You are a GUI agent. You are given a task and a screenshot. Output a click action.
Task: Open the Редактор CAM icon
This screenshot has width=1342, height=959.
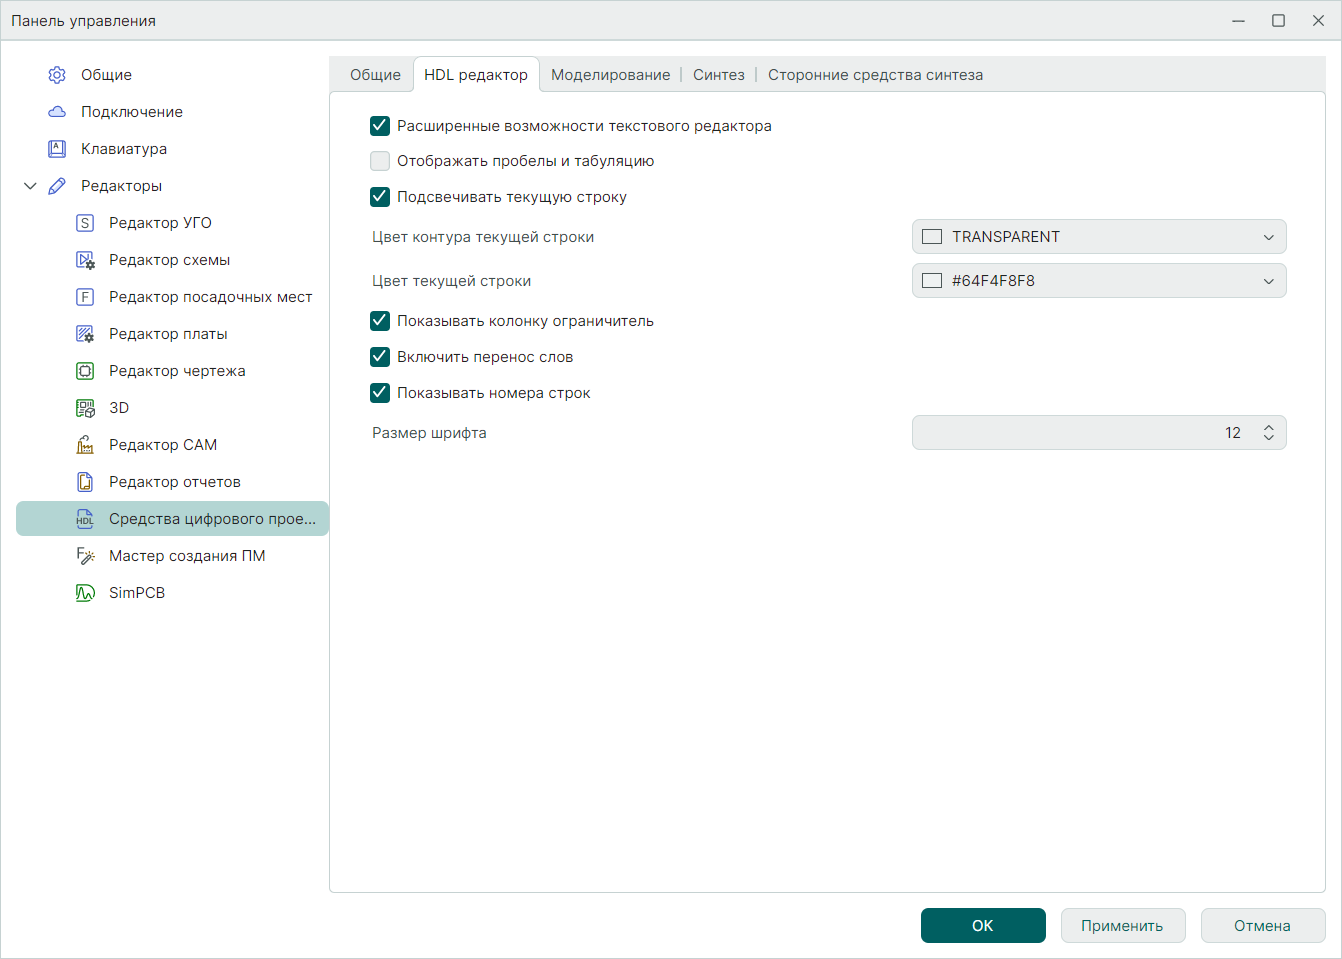pyautogui.click(x=85, y=445)
